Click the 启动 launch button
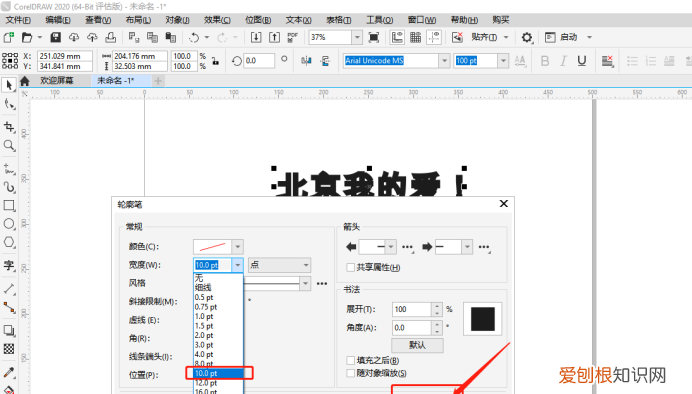 click(568, 38)
